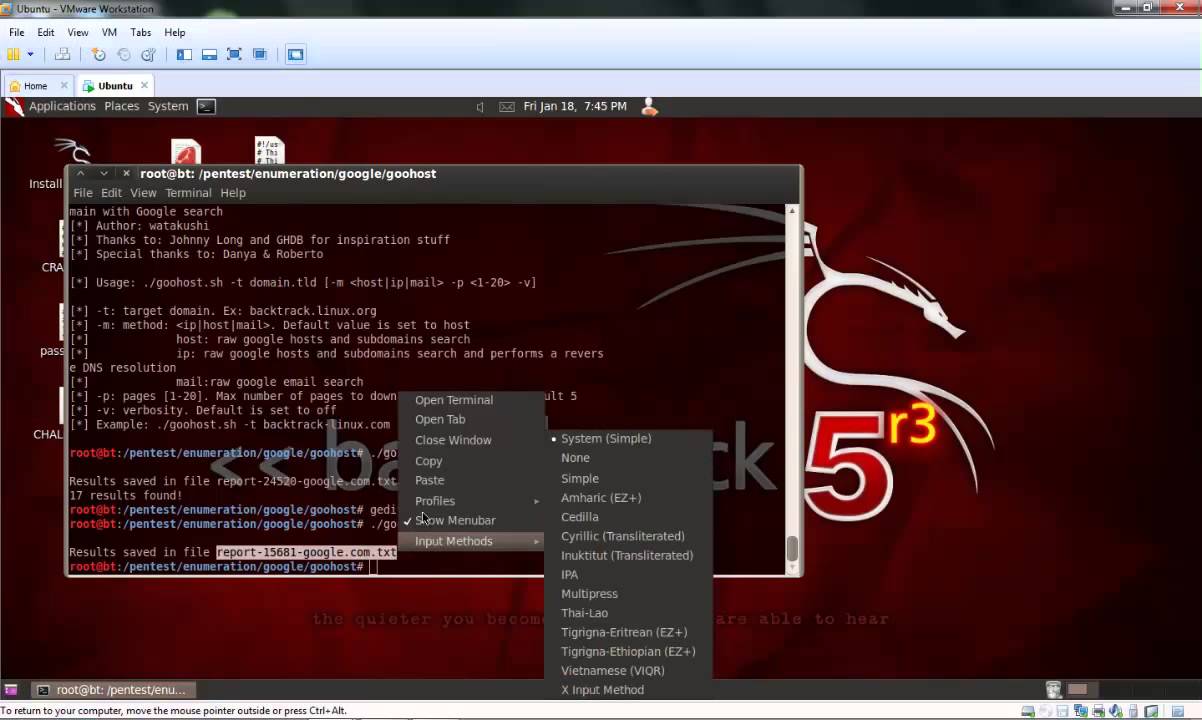Click the terminal vertical scrollbar thumb

792,548
